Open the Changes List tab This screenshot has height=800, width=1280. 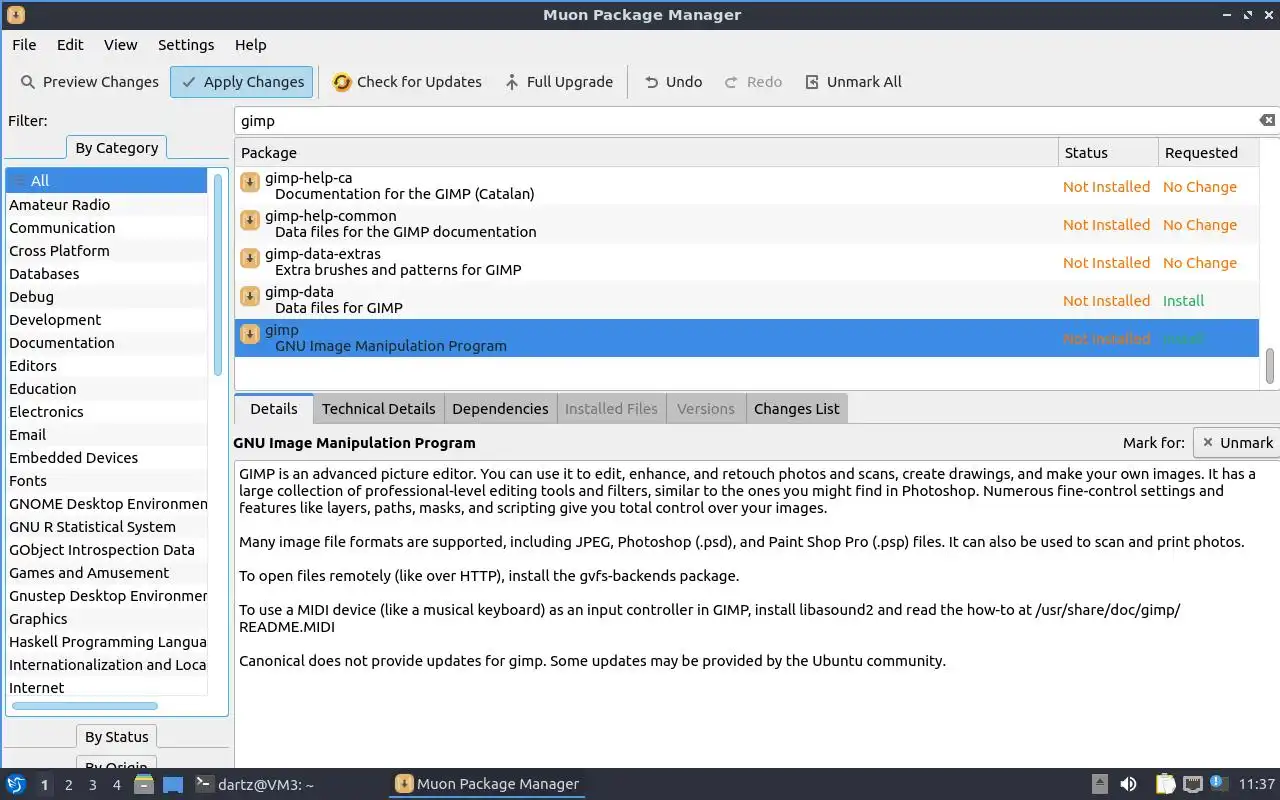click(x=797, y=409)
